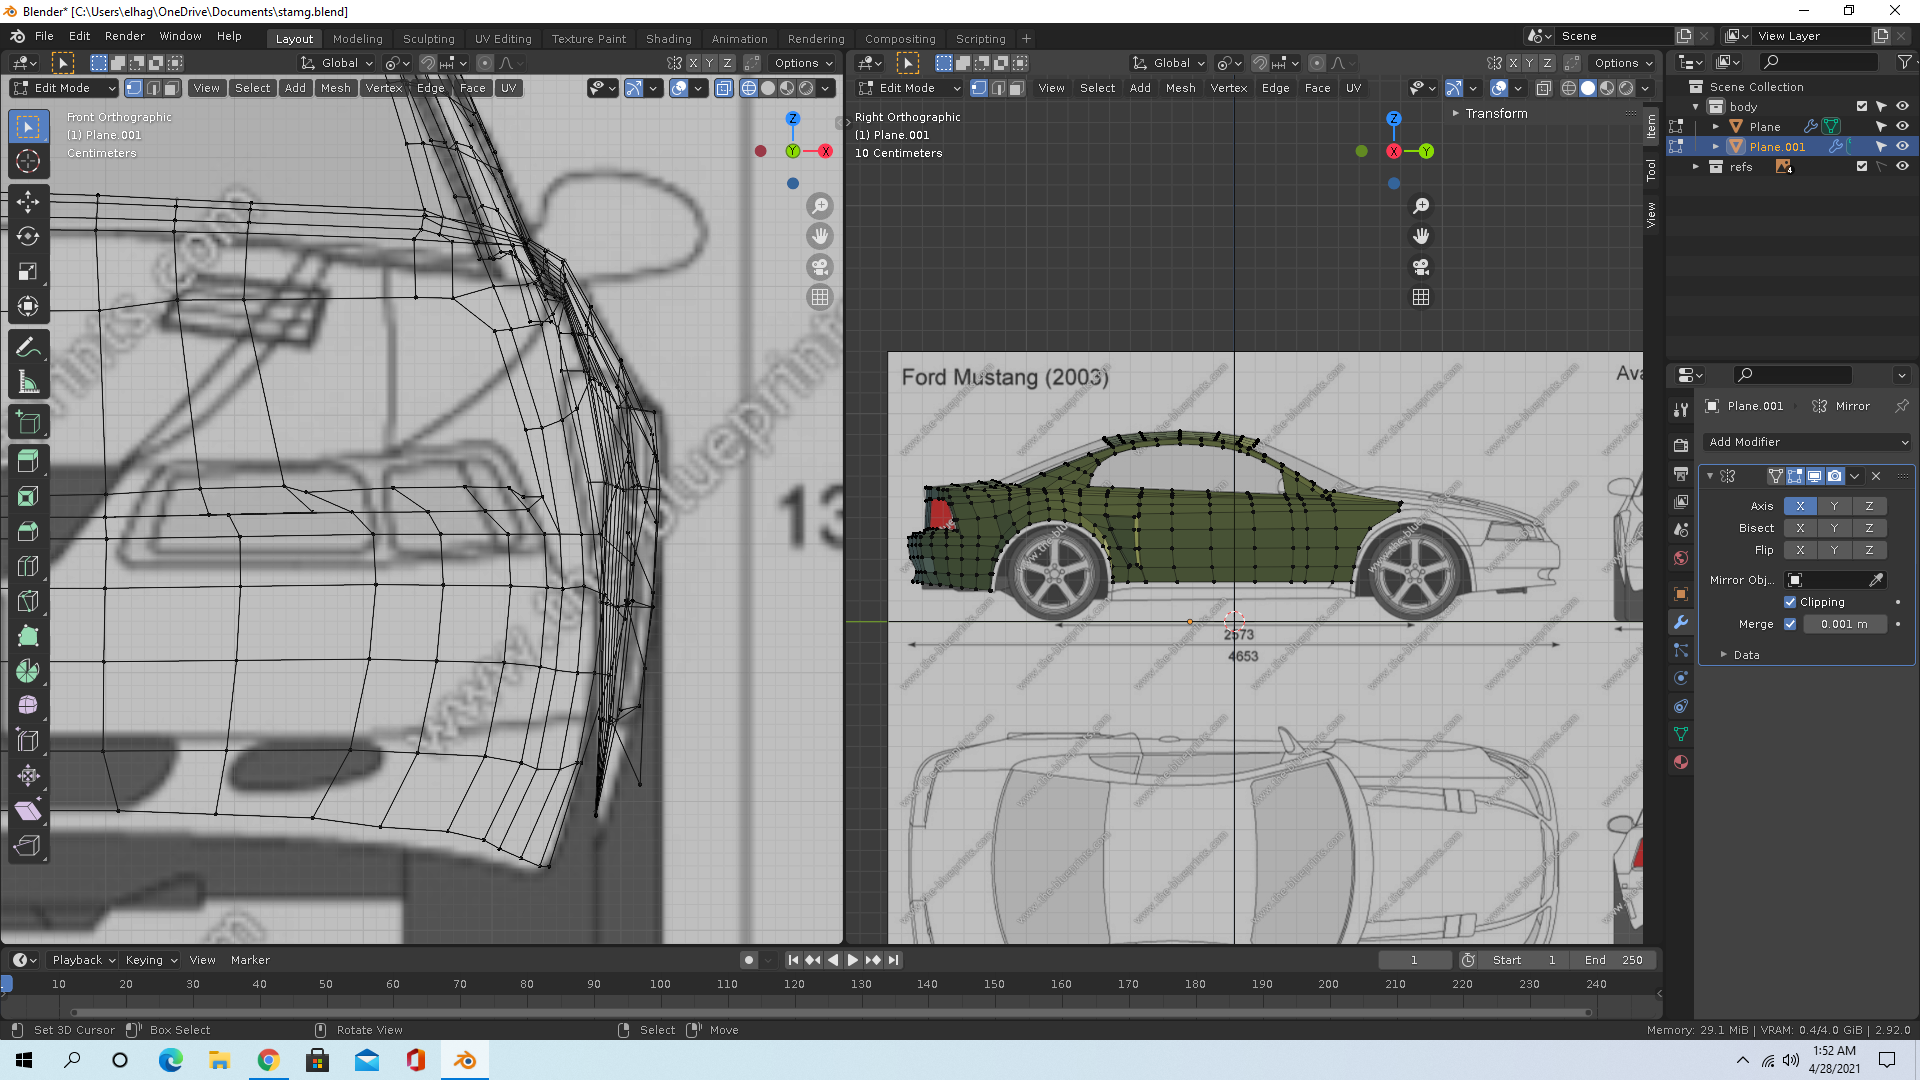Open Google Chrome from the taskbar
The width and height of the screenshot is (1920, 1080).
tap(268, 1060)
